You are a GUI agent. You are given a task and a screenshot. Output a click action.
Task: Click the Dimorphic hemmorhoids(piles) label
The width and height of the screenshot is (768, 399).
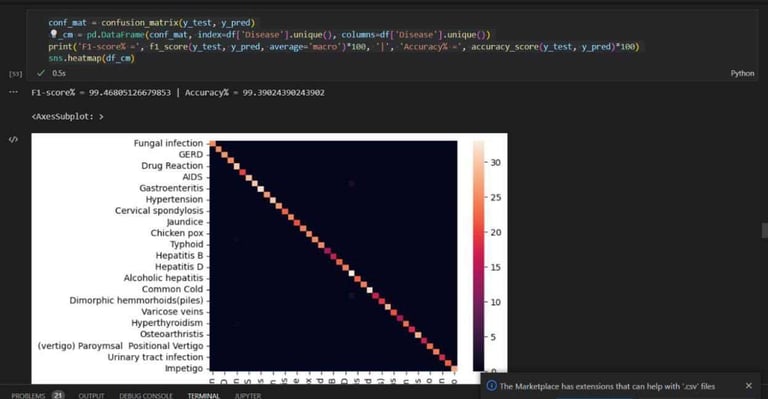coord(136,300)
